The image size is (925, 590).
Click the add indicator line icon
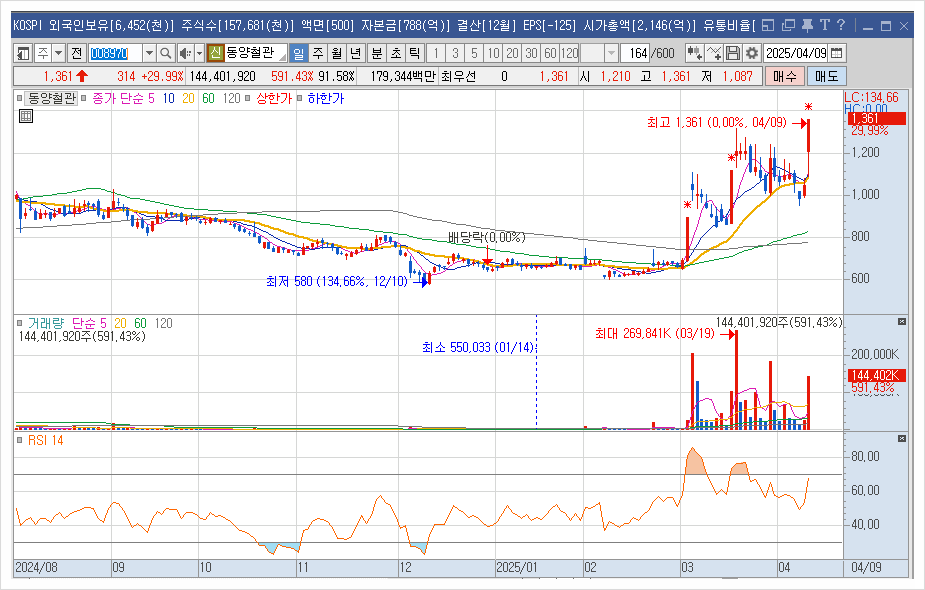pyautogui.click(x=714, y=54)
